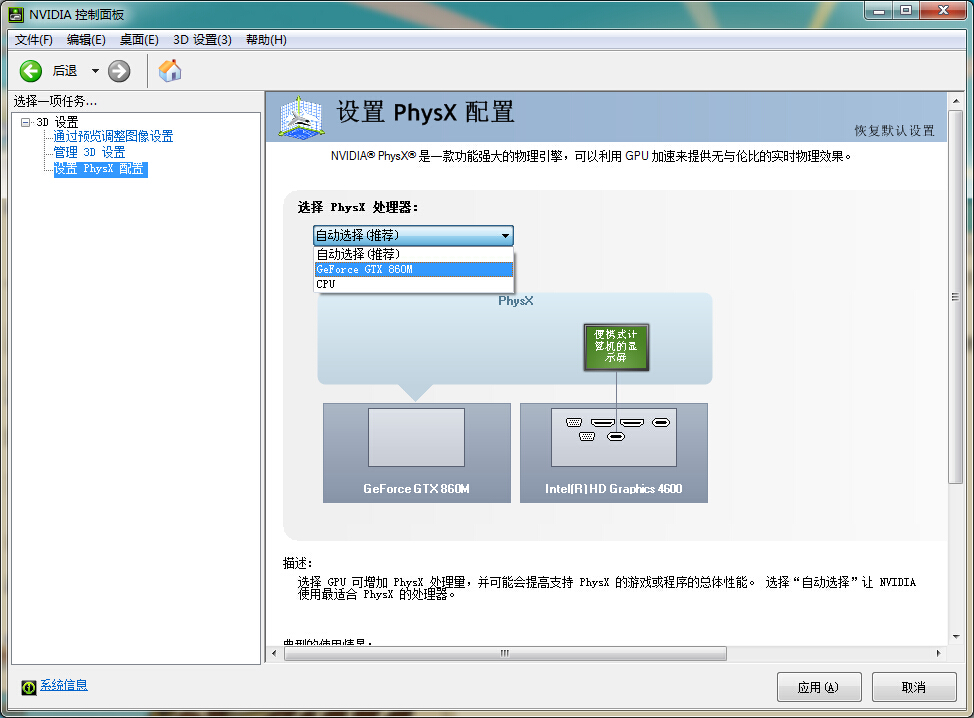
Task: Close the NVIDIA control panel window
Action: 943,11
